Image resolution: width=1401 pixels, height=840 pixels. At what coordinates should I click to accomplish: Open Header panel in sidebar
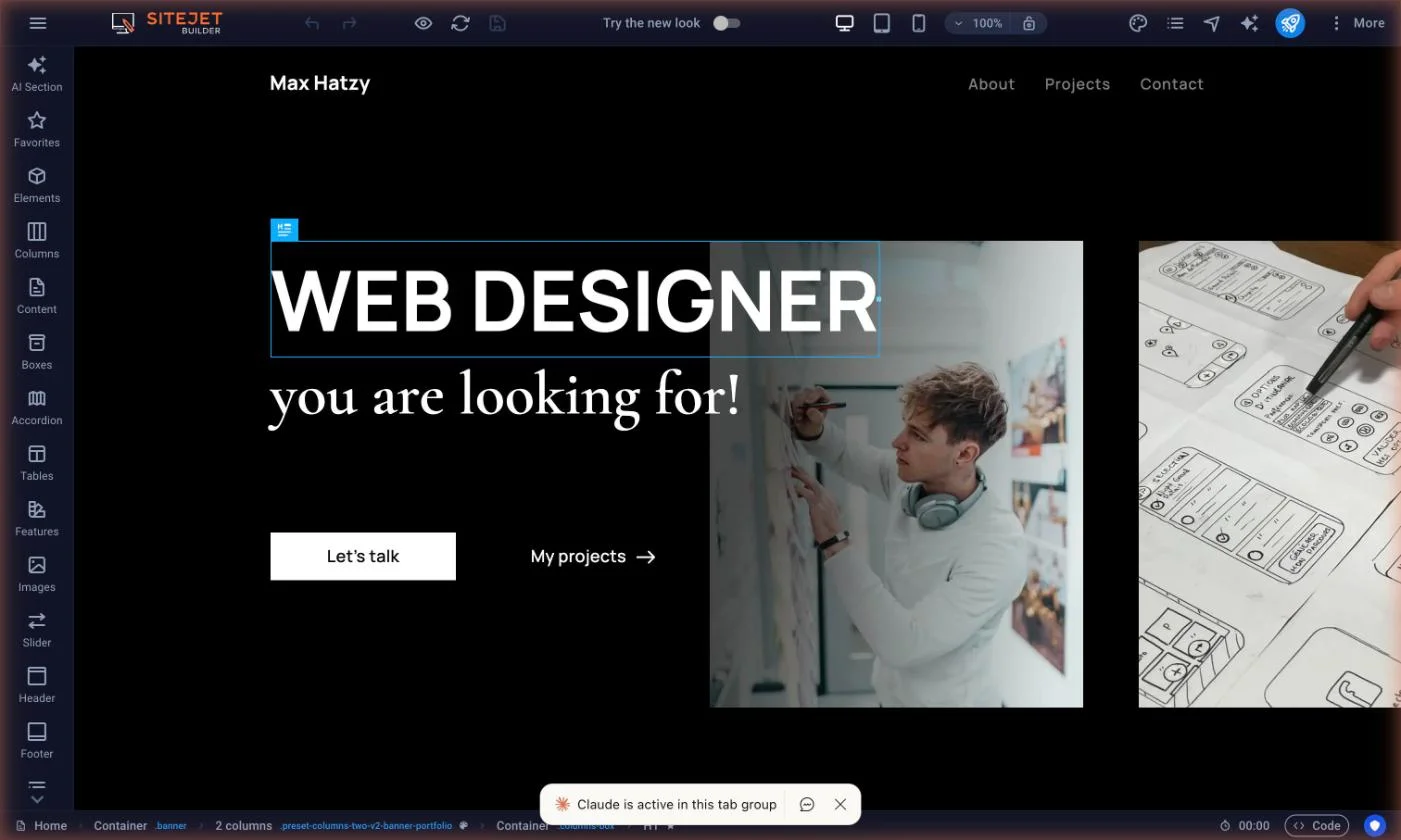pos(37,685)
